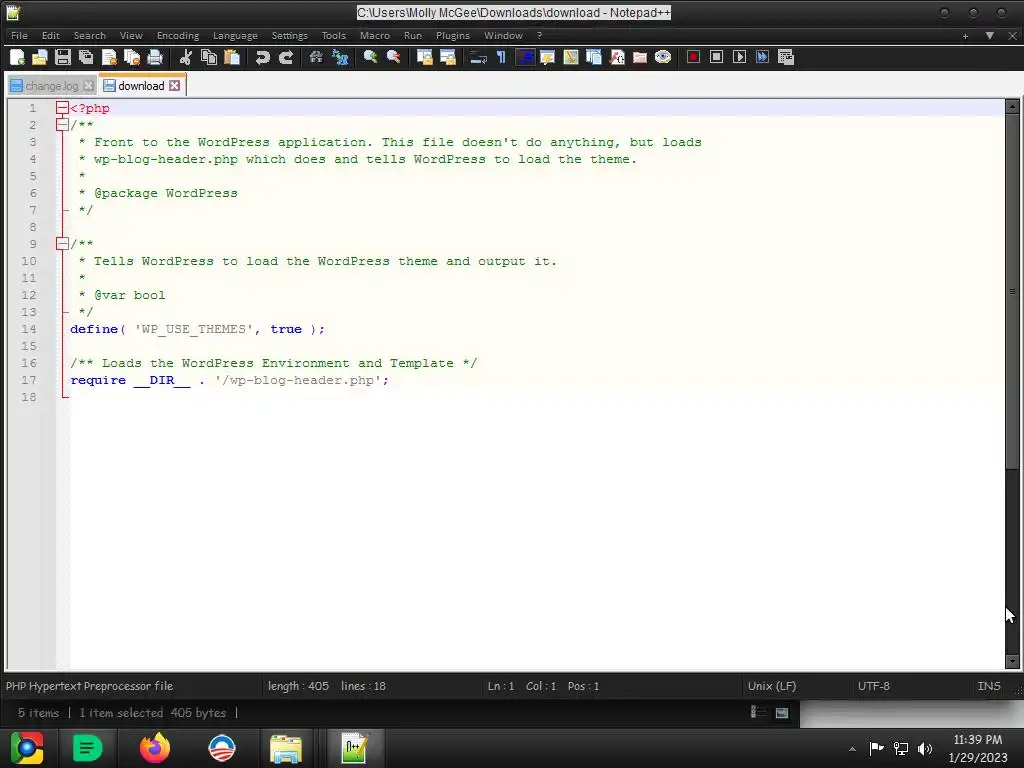Screen dimensions: 1024x768
Task: Toggle synchronized horizontal scrolling
Action: pos(447,57)
